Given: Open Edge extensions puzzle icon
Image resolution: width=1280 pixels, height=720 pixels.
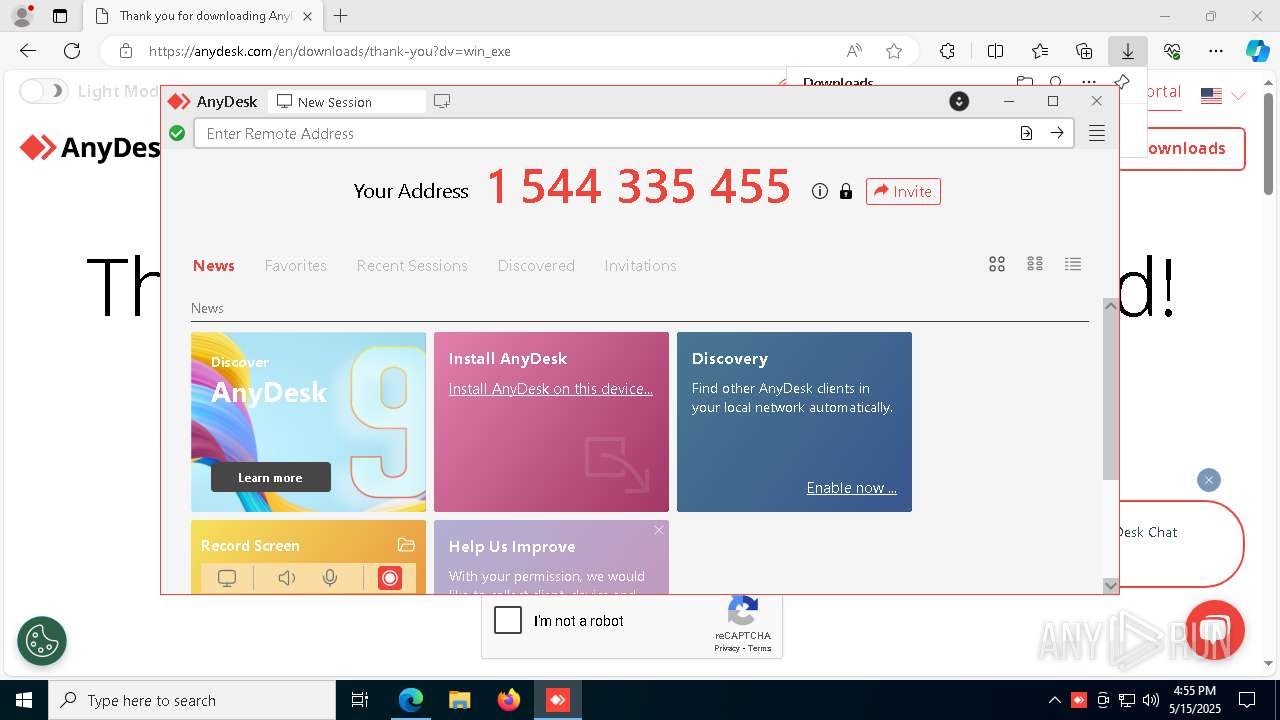Looking at the screenshot, I should tap(947, 51).
